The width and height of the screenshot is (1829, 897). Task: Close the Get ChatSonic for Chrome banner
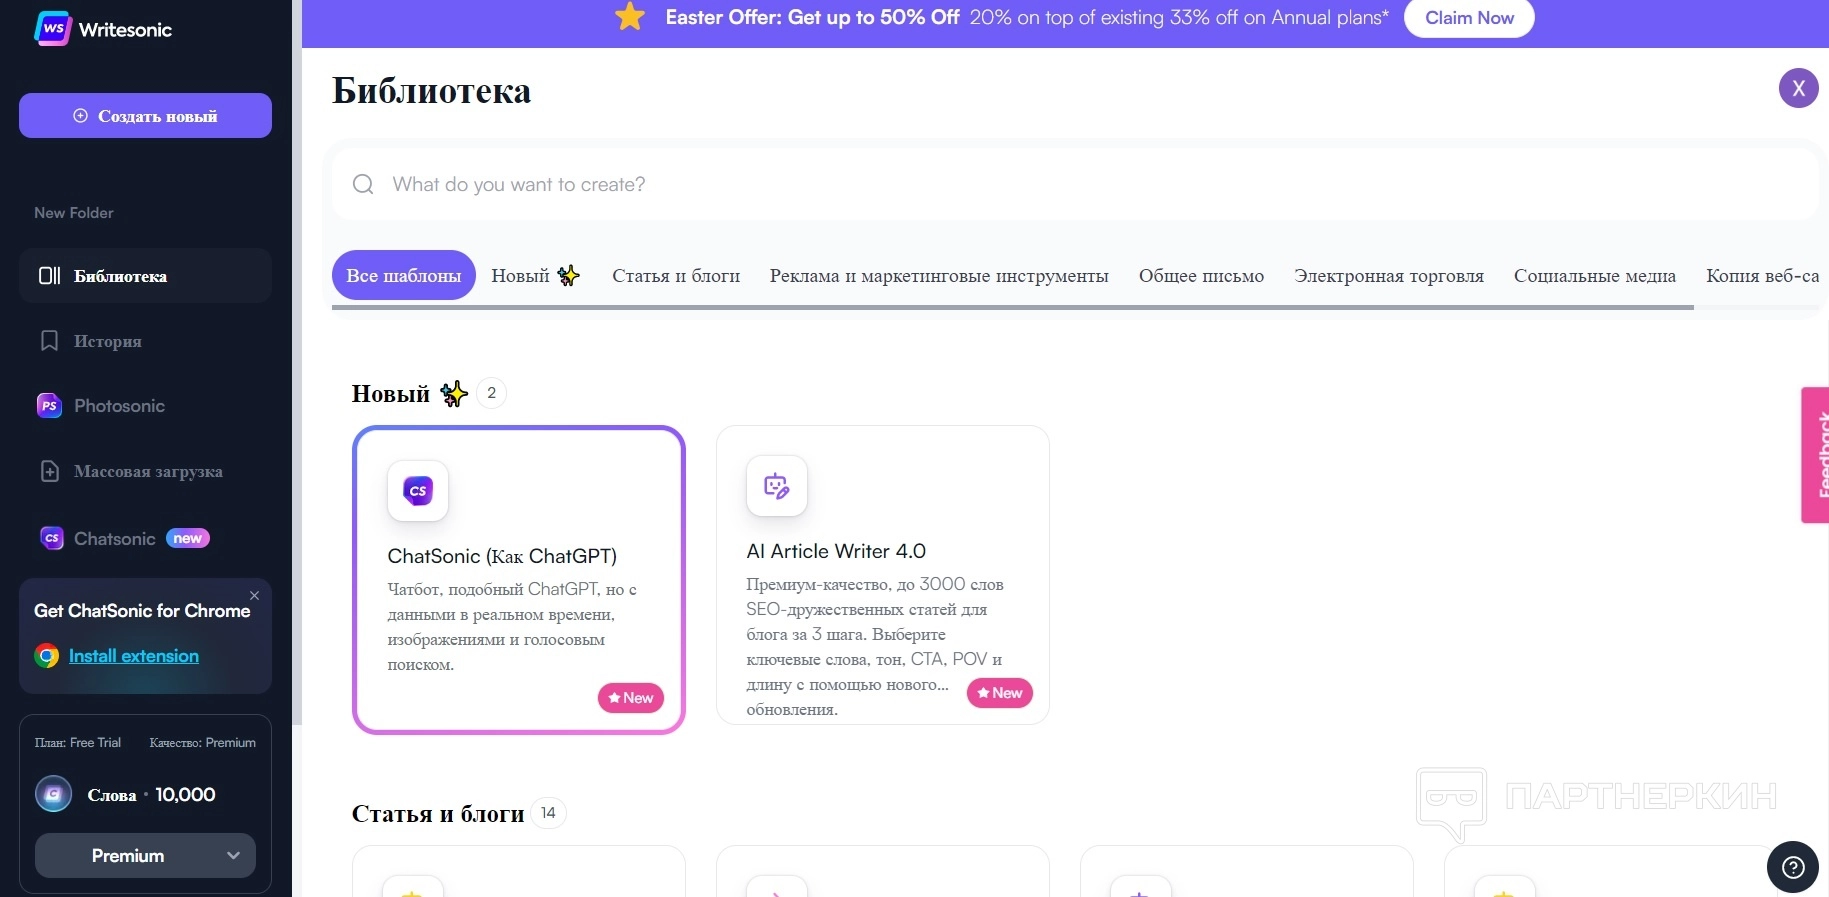coord(254,595)
